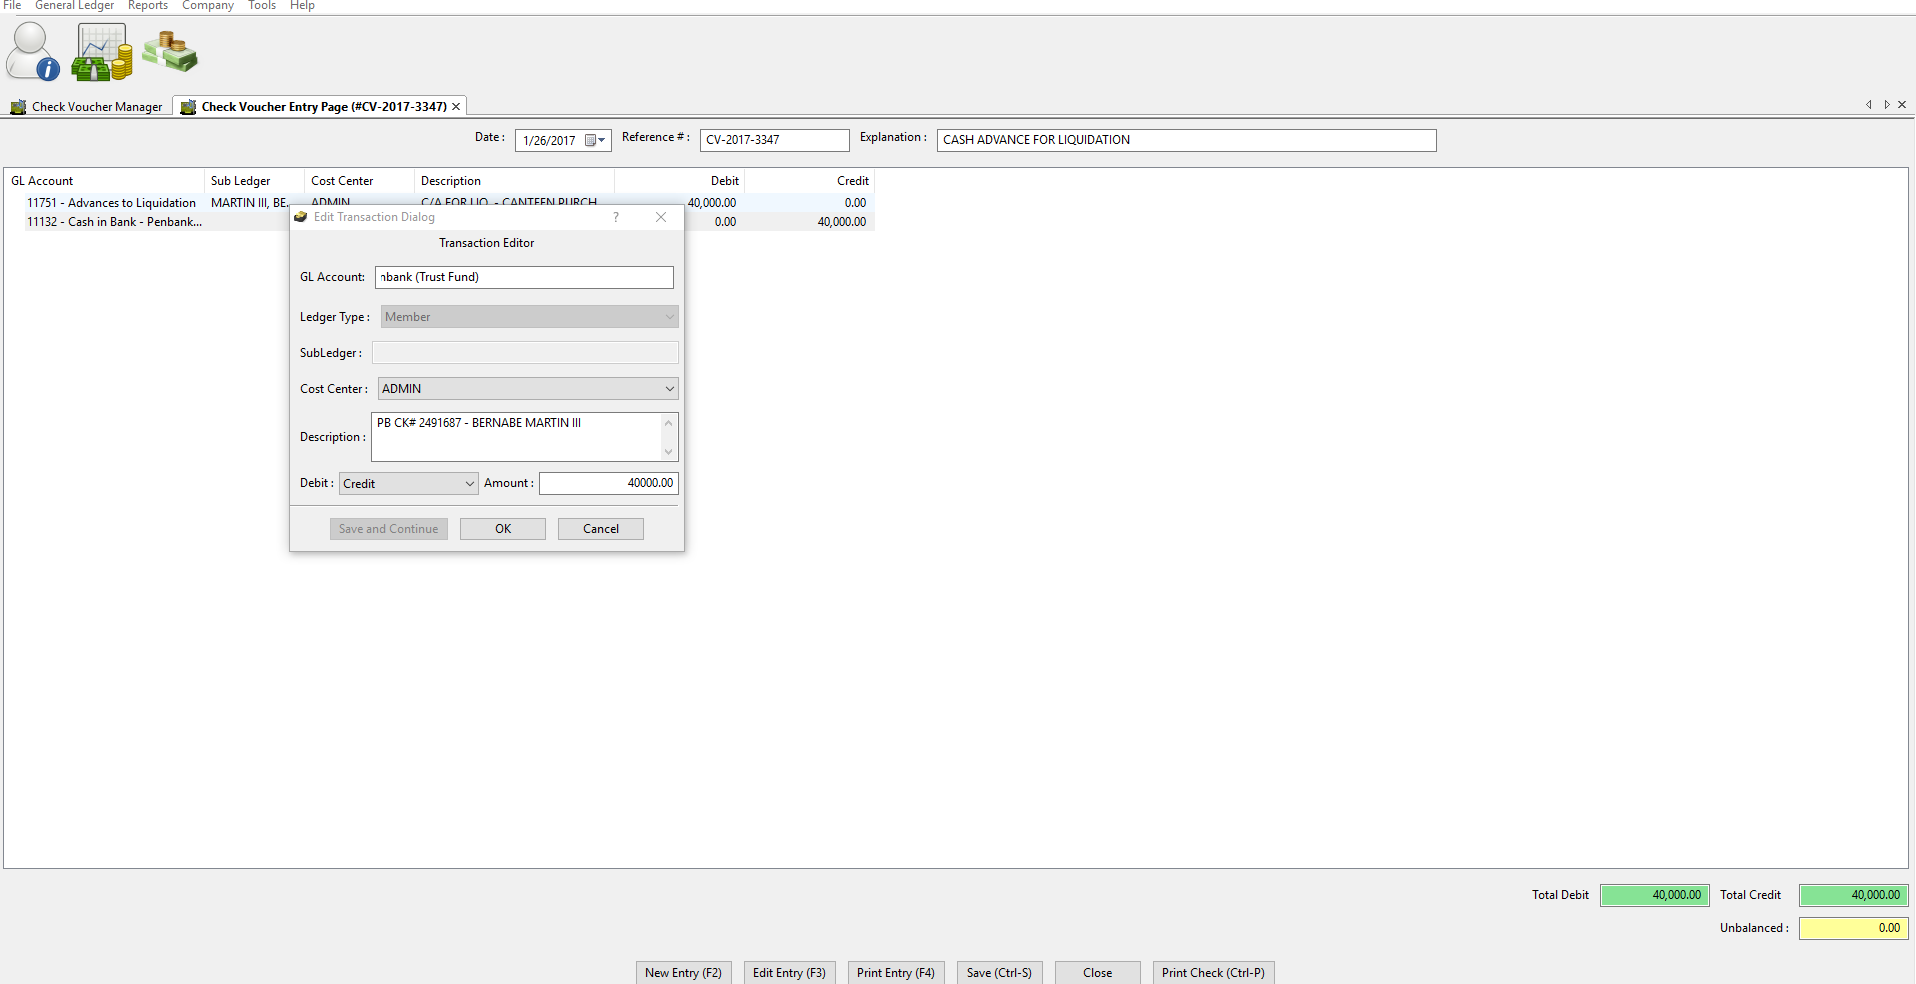The height and width of the screenshot is (984, 1916).
Task: Open the chart and coins report icon
Action: [102, 52]
